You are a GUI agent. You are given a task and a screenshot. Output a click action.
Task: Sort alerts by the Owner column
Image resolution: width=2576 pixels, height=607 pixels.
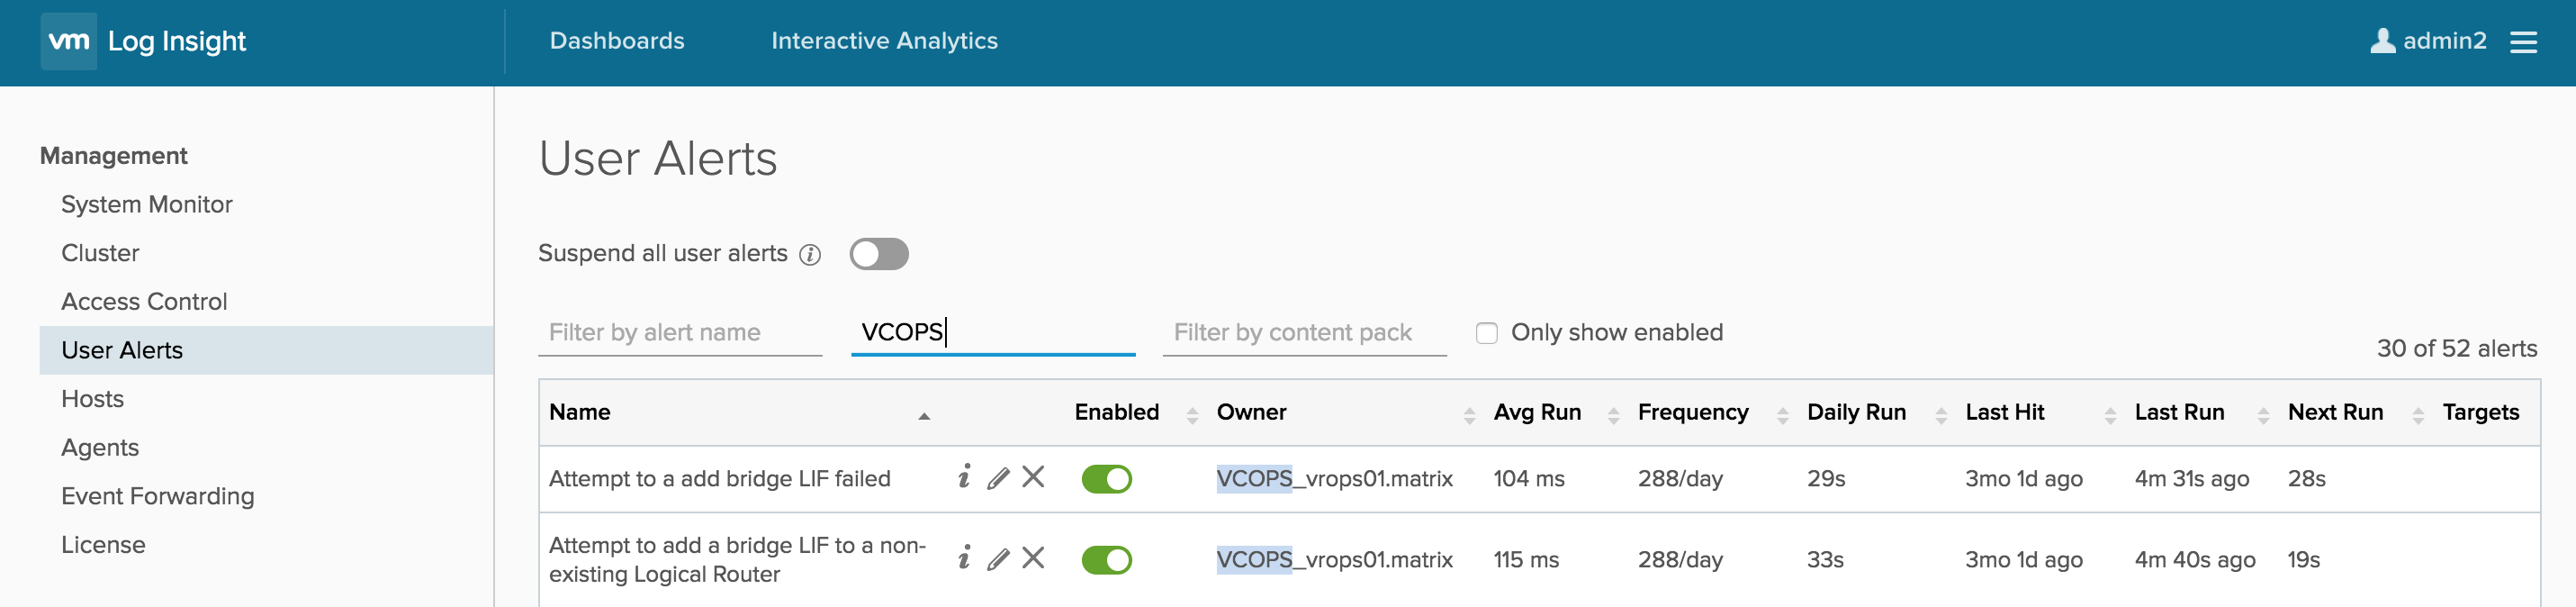[1468, 415]
